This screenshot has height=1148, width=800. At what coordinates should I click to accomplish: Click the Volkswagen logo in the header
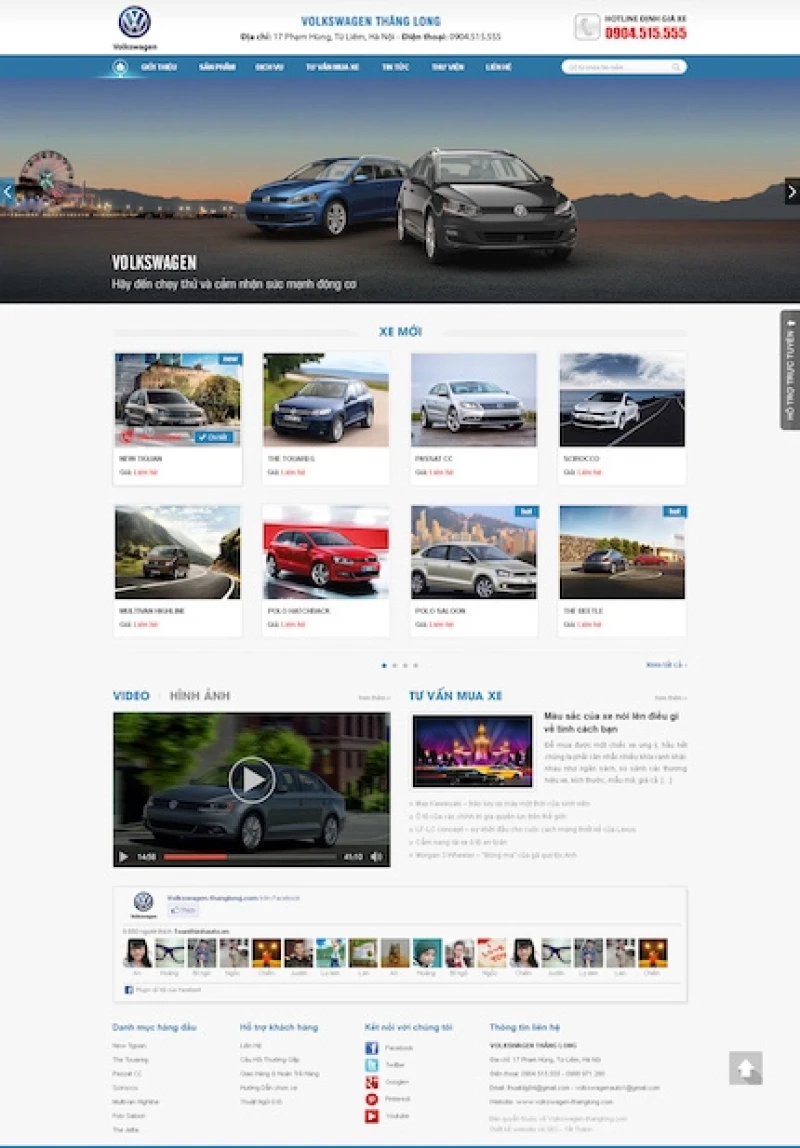point(134,23)
